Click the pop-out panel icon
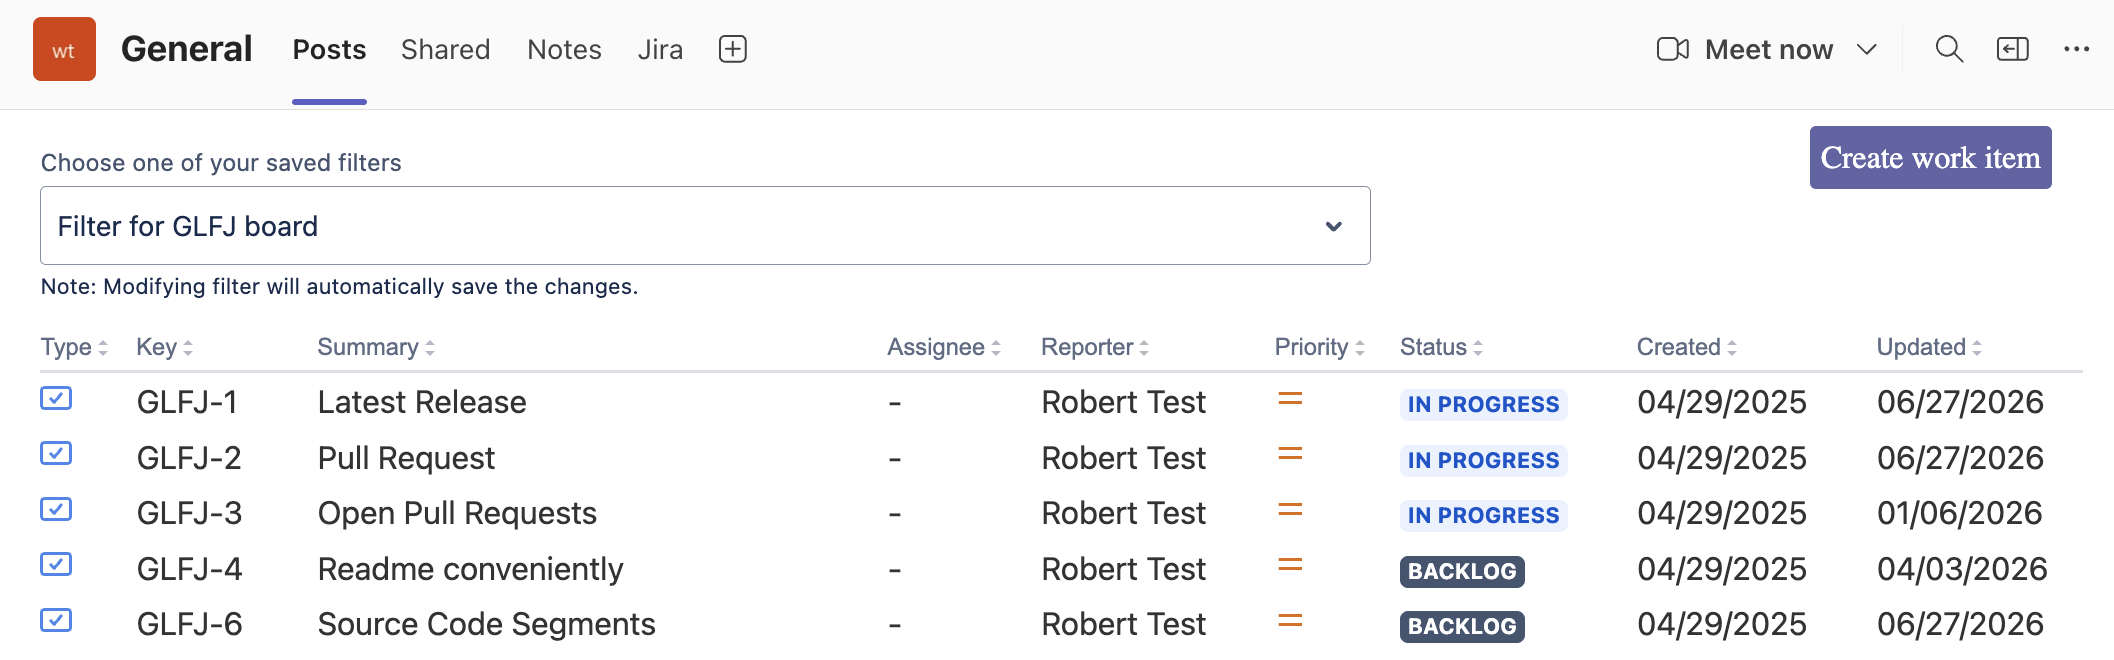Image resolution: width=2114 pixels, height=660 pixels. click(x=2012, y=49)
